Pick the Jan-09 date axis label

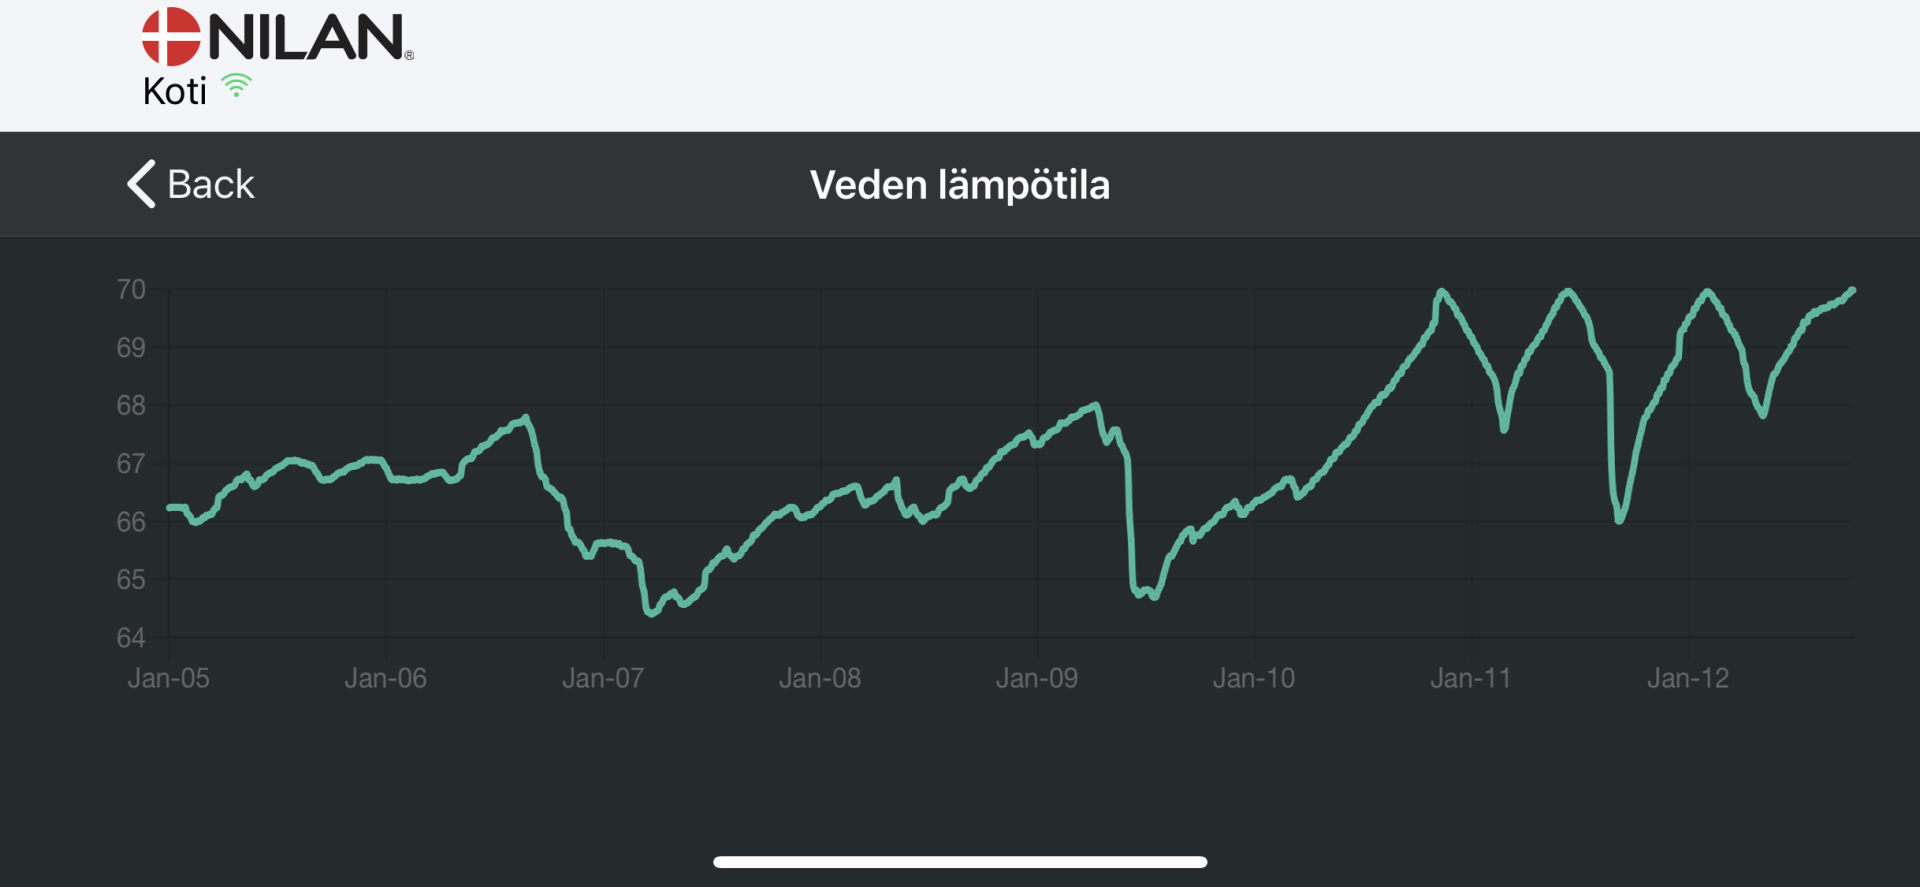point(1037,679)
